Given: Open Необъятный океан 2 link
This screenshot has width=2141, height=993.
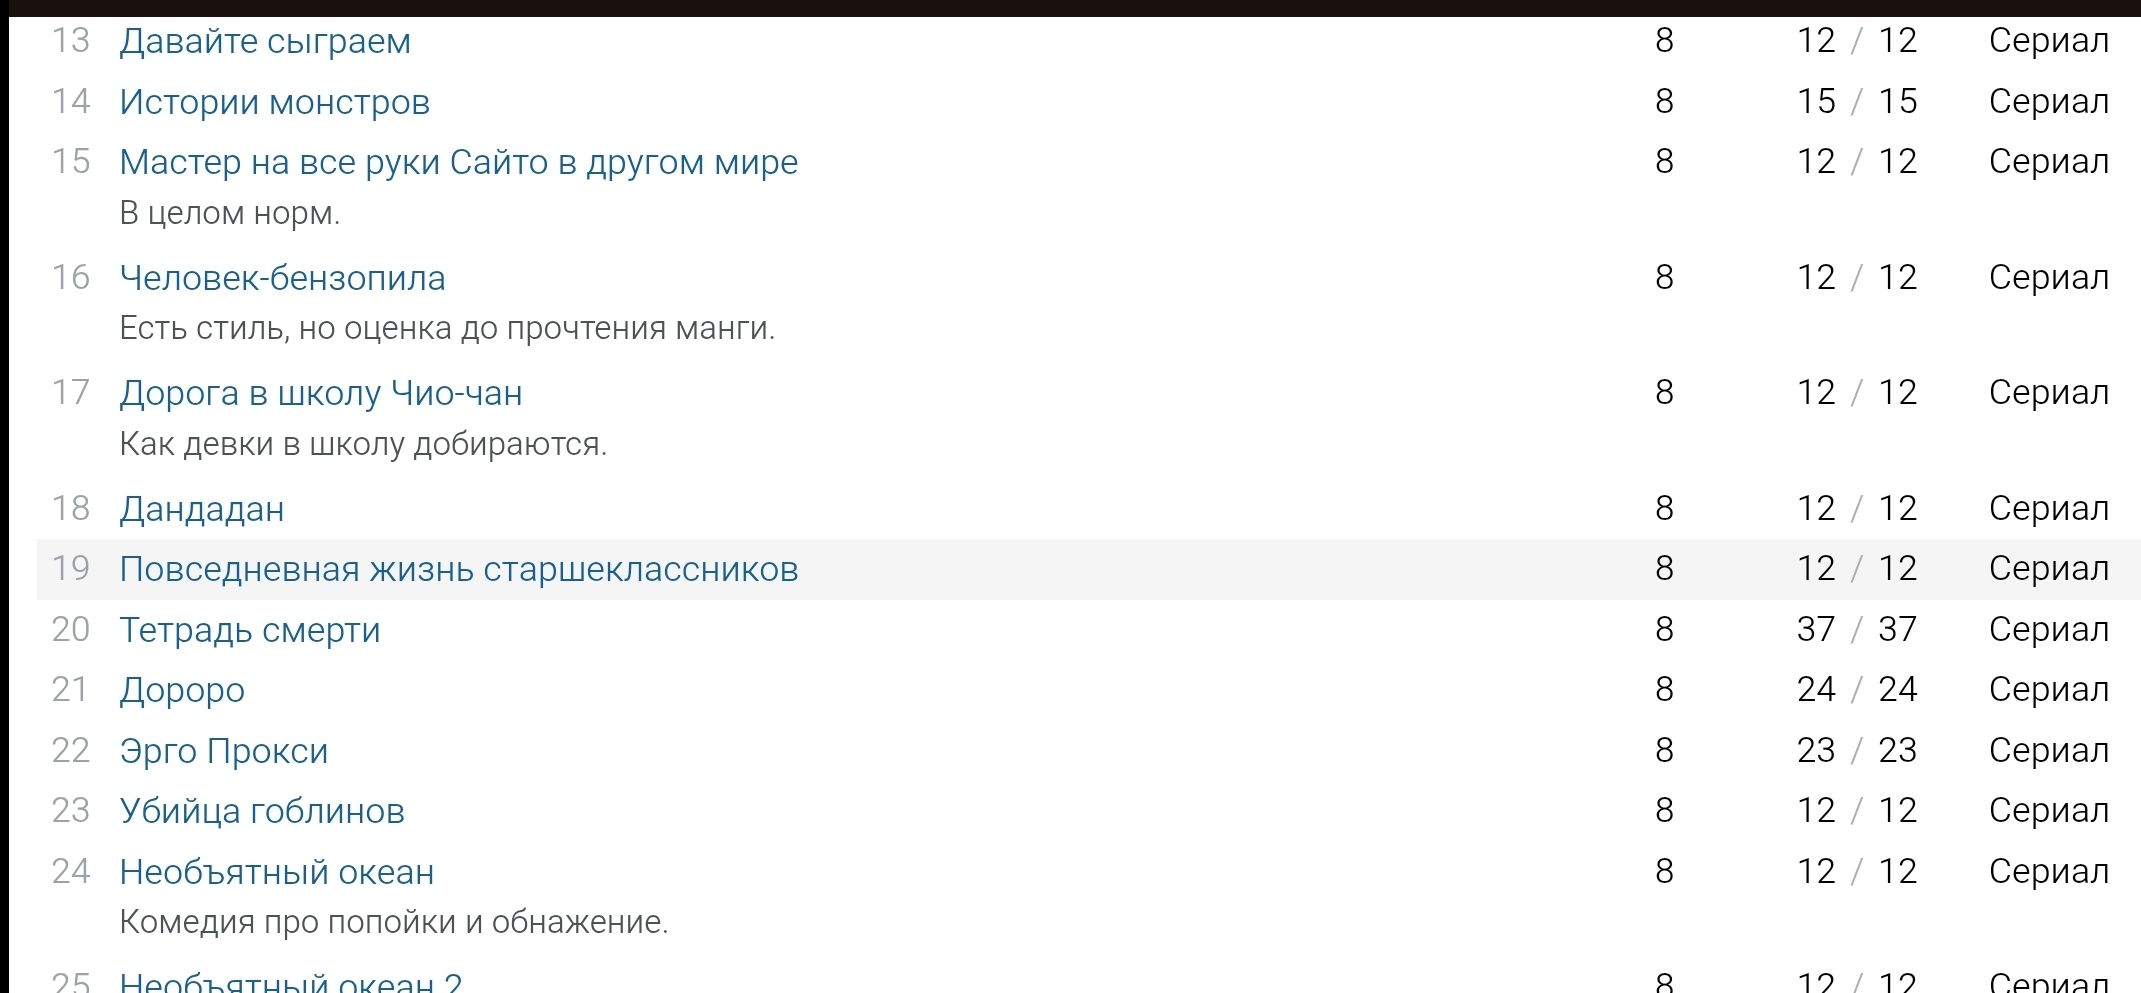Looking at the screenshot, I should pyautogui.click(x=290, y=982).
